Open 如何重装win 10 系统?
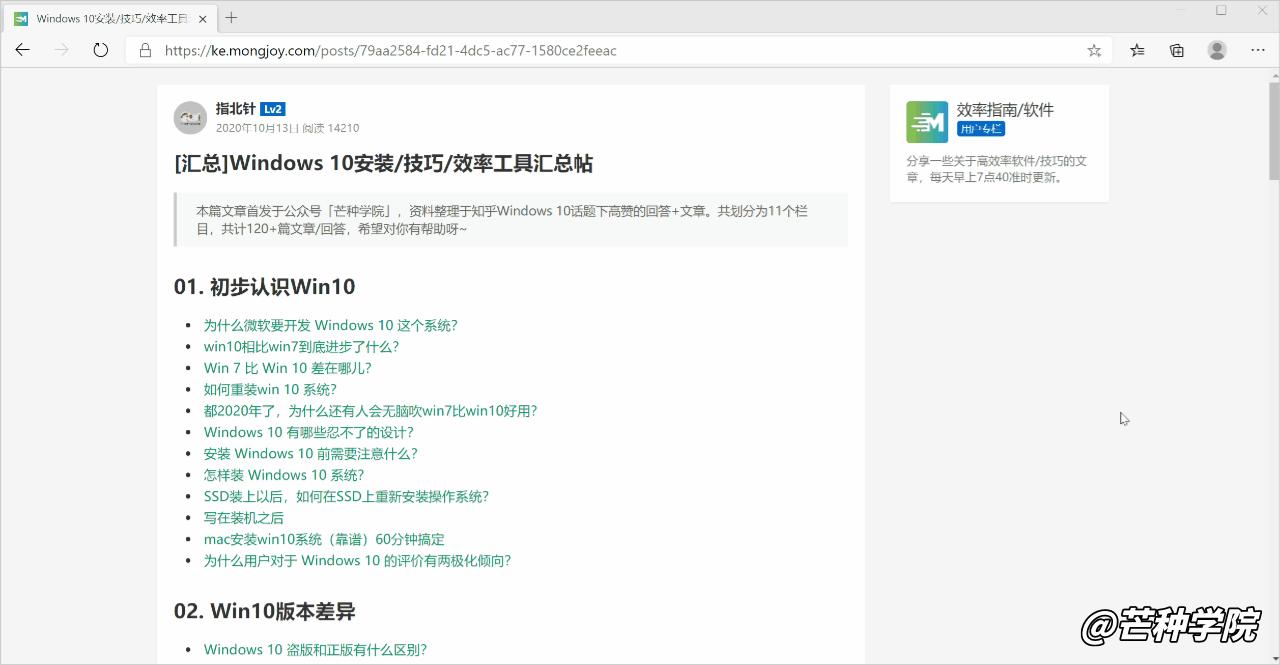Viewport: 1280px width, 665px height. click(270, 389)
